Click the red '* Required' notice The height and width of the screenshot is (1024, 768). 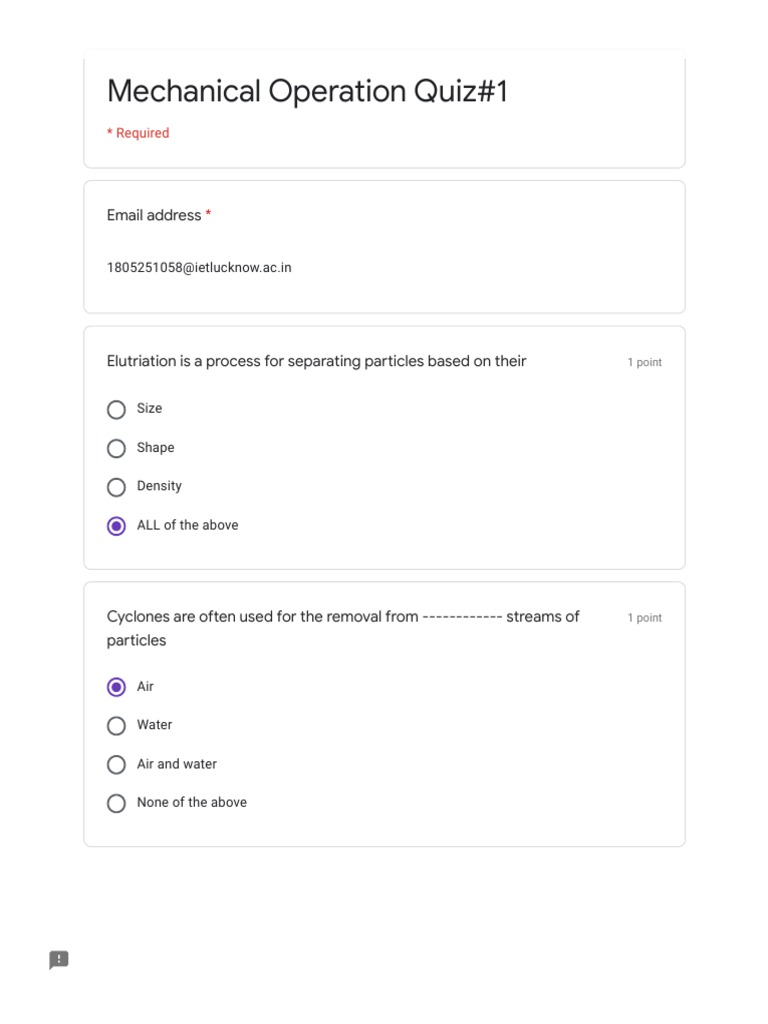tap(138, 133)
